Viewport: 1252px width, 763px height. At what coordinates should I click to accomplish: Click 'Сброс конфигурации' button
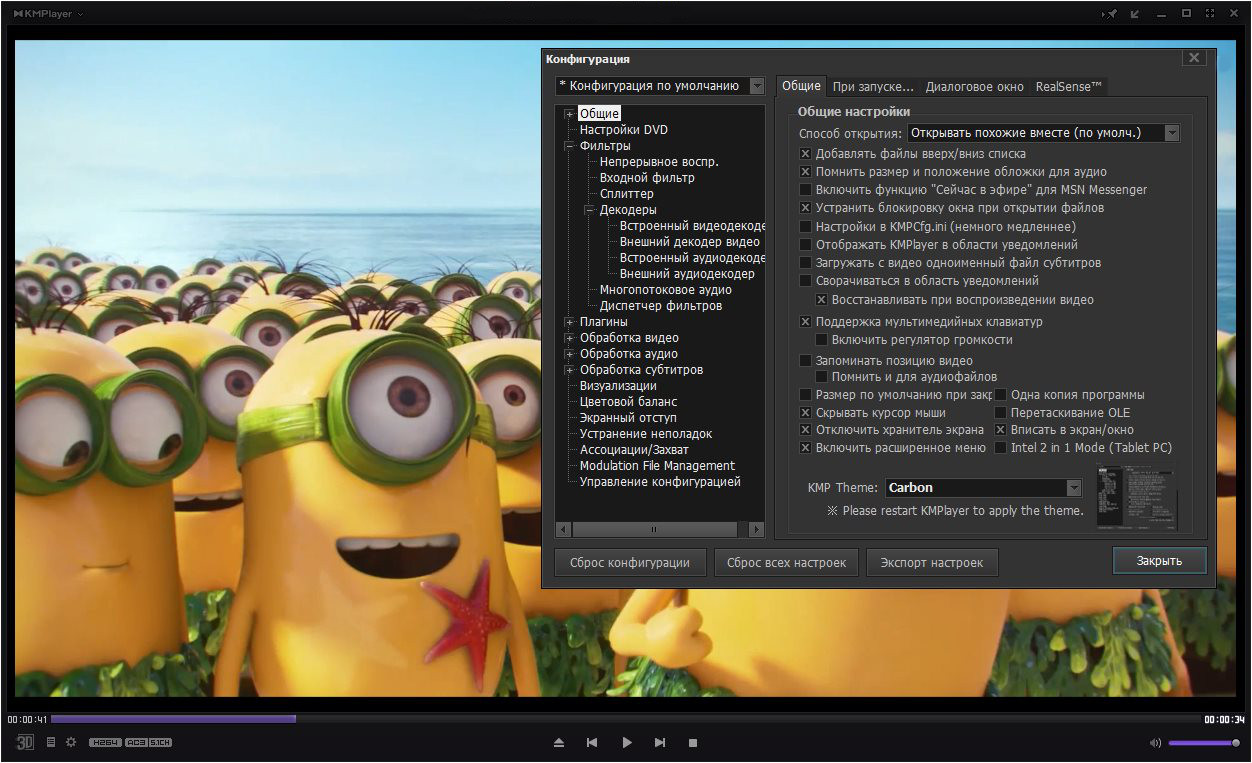click(630, 562)
